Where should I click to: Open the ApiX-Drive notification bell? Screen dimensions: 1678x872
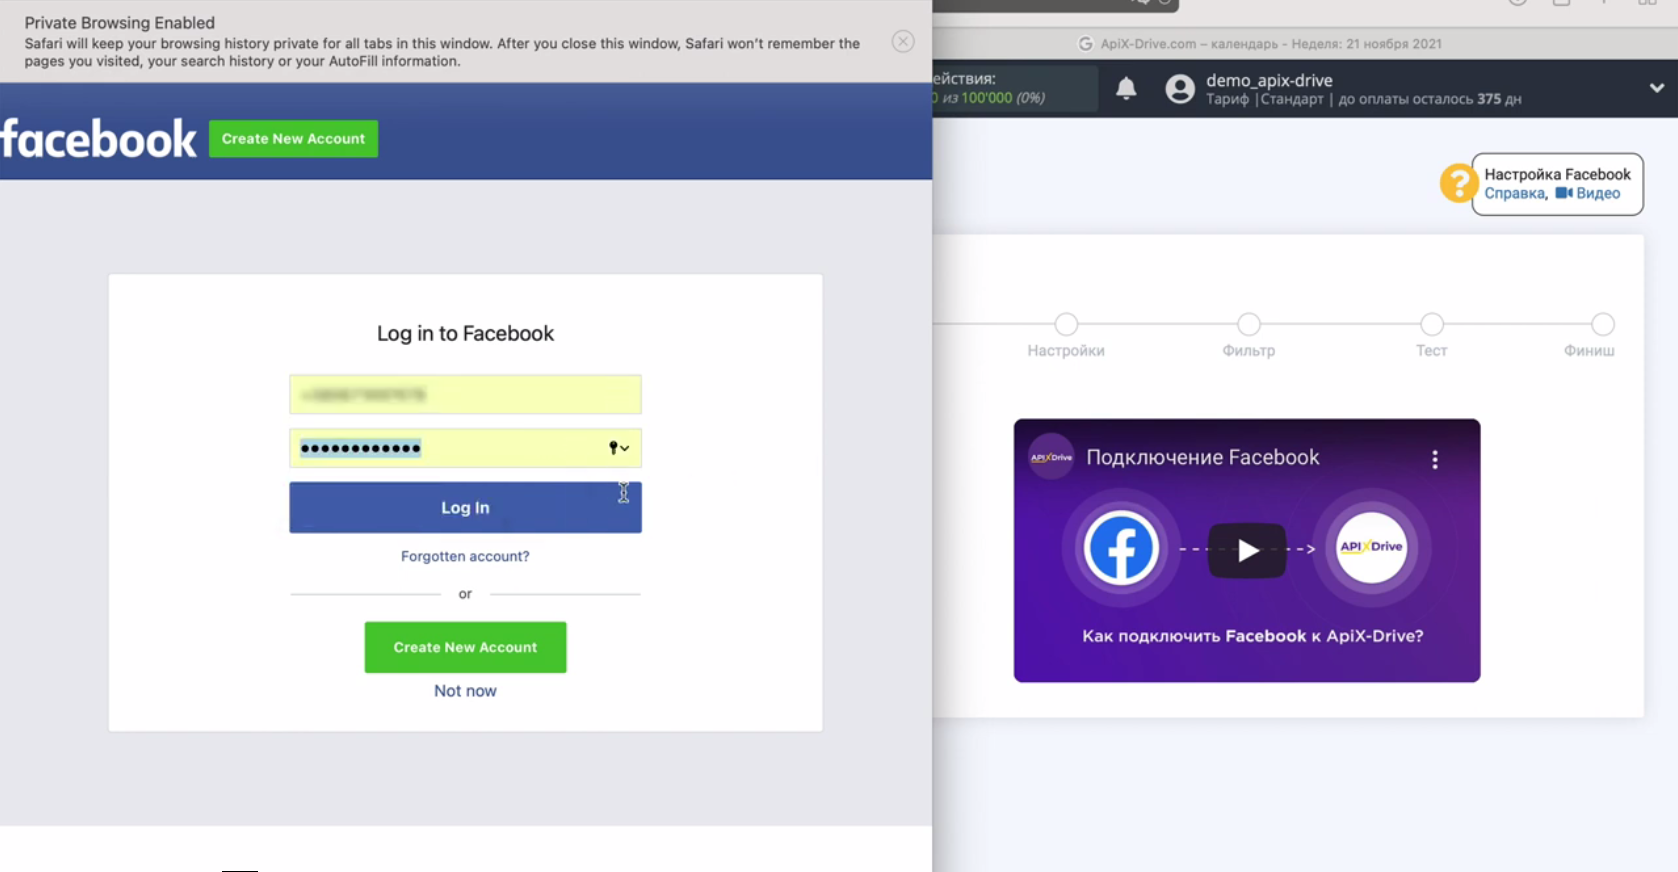(1126, 89)
